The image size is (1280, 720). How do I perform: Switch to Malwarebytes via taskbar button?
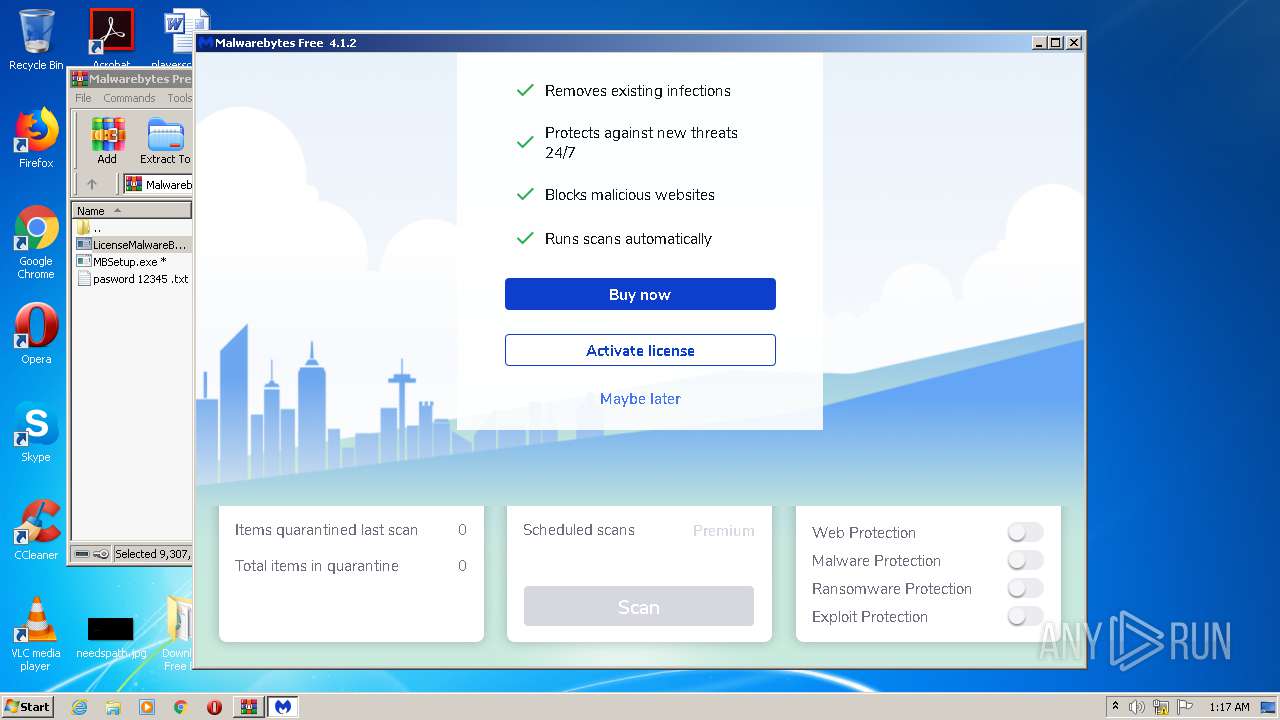point(283,707)
